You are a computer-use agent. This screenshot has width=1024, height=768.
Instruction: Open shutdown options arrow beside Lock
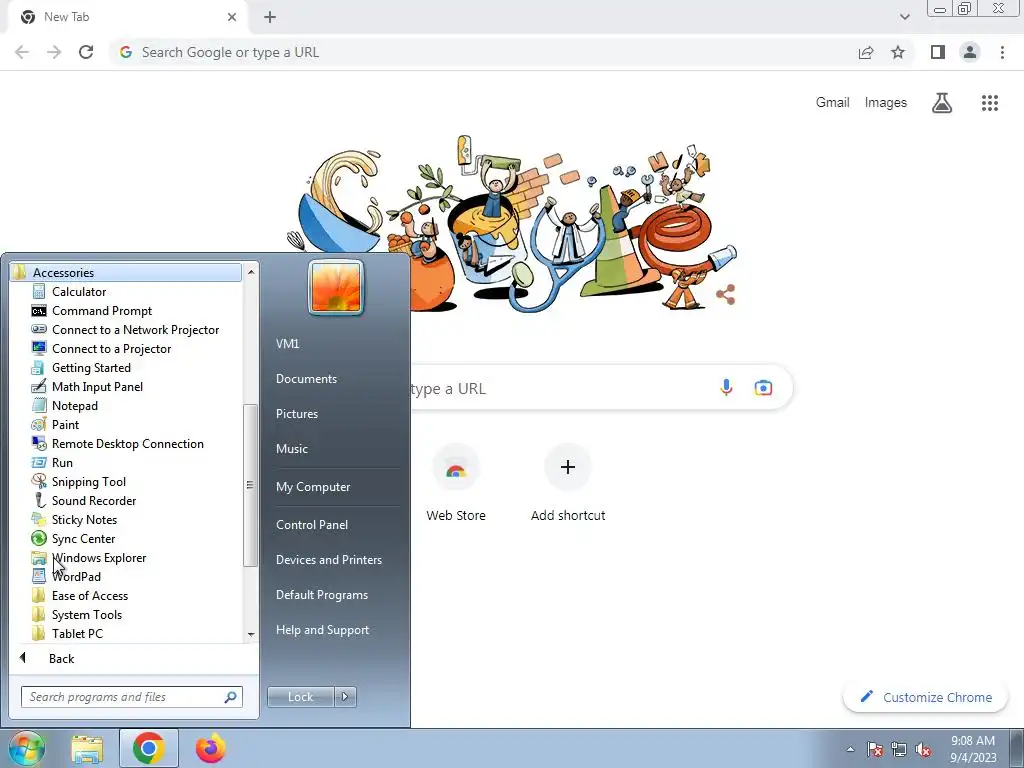pyautogui.click(x=345, y=697)
